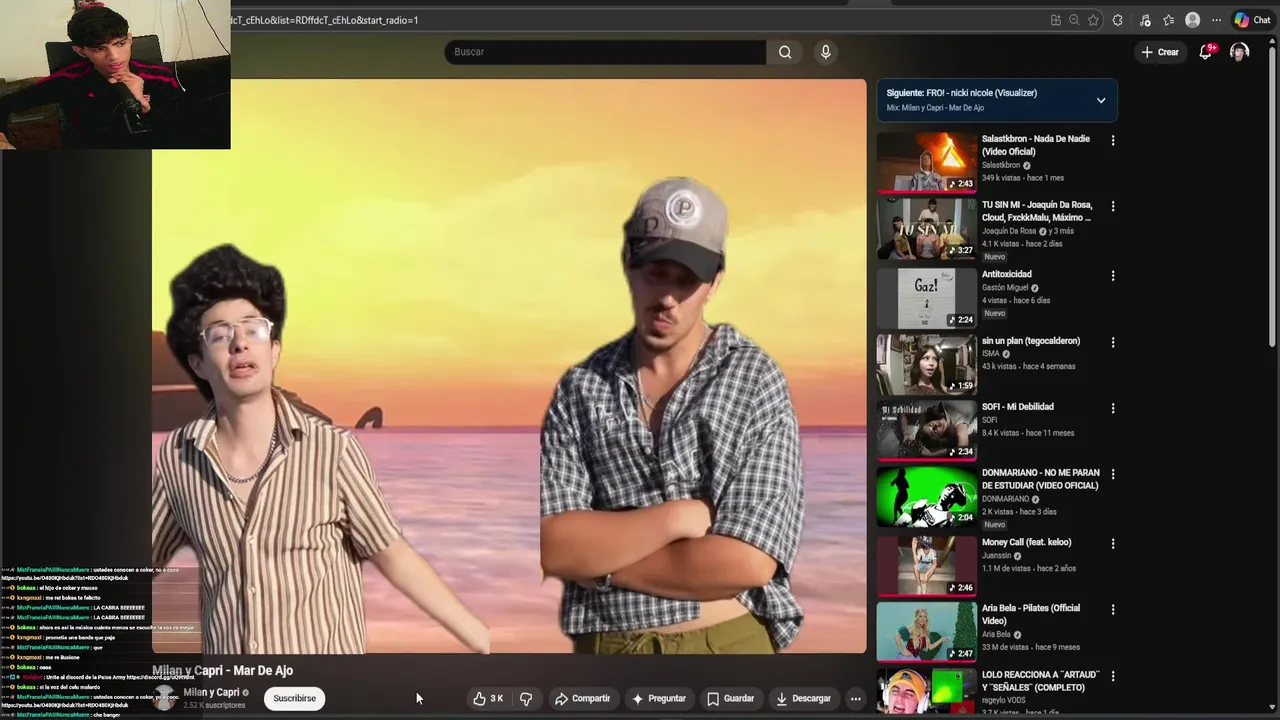Open Salastkbron - Nada De Nadie title

point(1036,145)
